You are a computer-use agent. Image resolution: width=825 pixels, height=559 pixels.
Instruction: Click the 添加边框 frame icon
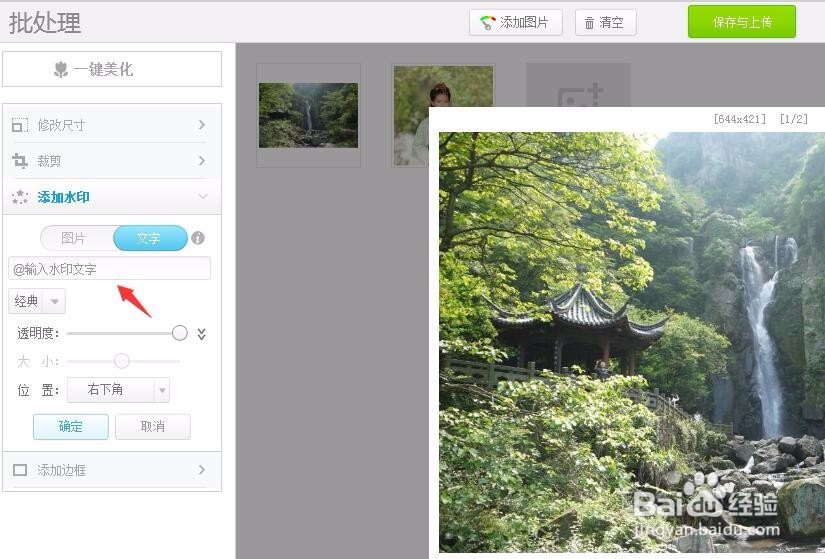click(x=20, y=470)
